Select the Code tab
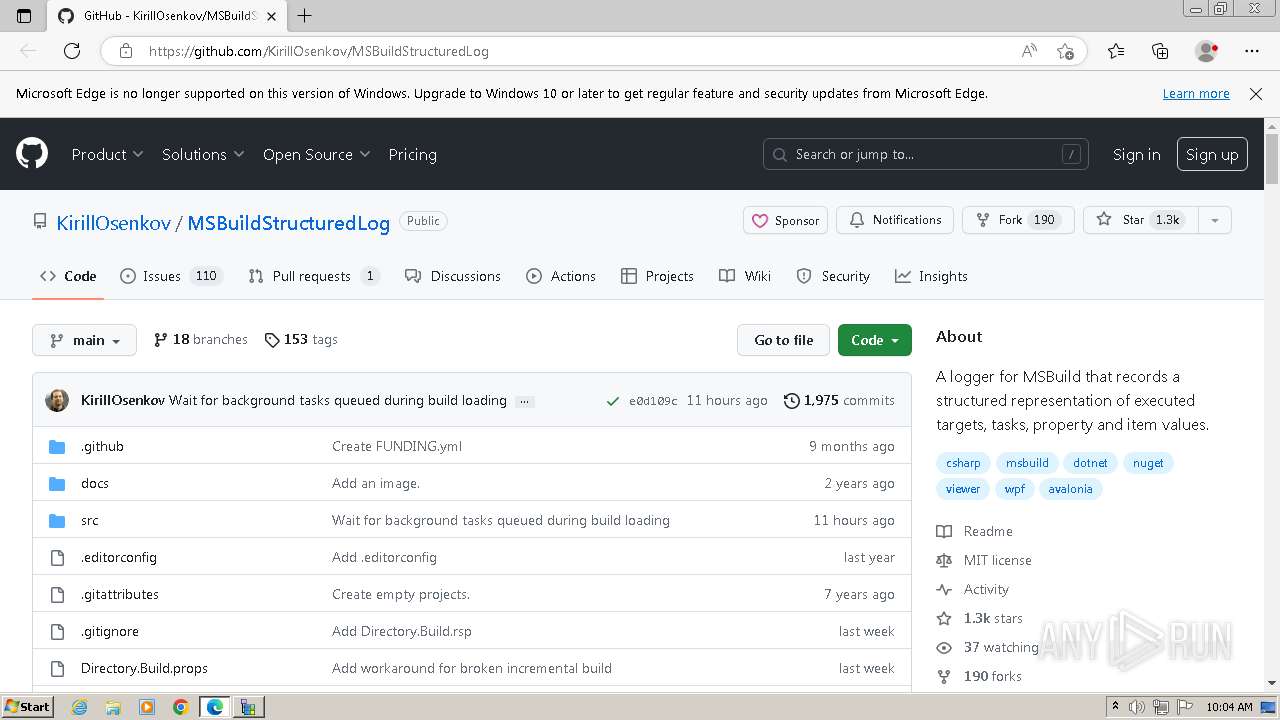1280x720 pixels. coord(68,276)
